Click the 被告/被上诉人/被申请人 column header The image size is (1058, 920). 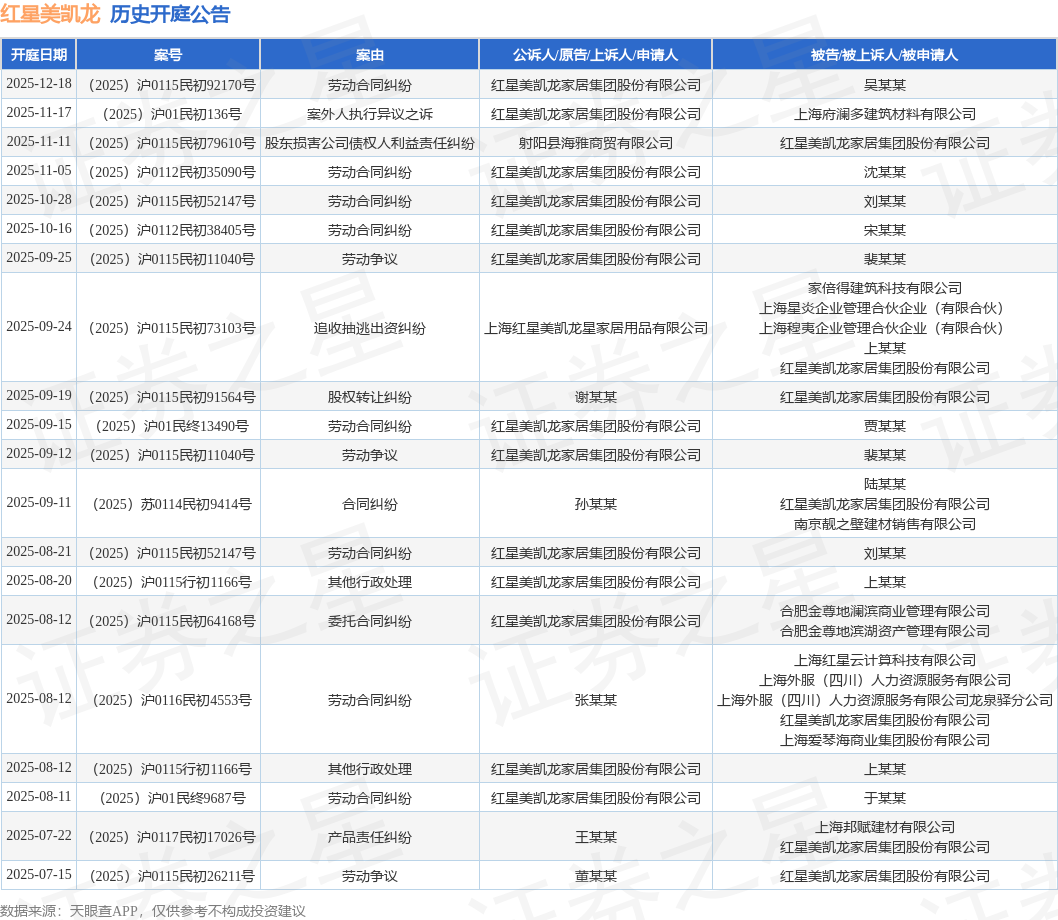pos(885,55)
